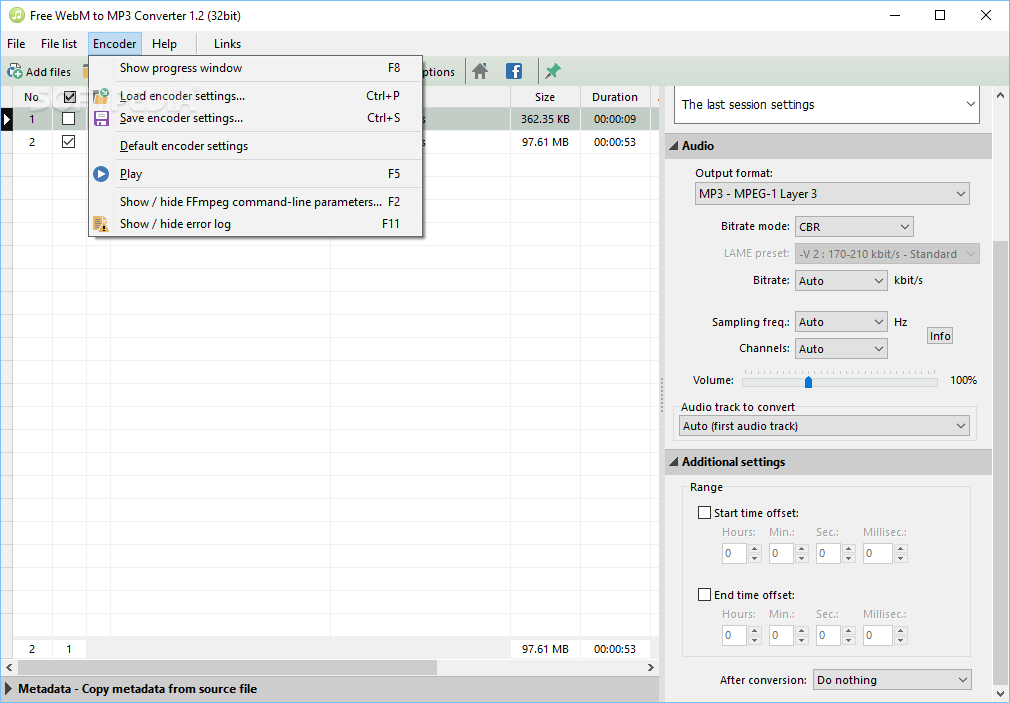The height and width of the screenshot is (703, 1010).
Task: Click the Volume slider thumb
Action: (808, 382)
